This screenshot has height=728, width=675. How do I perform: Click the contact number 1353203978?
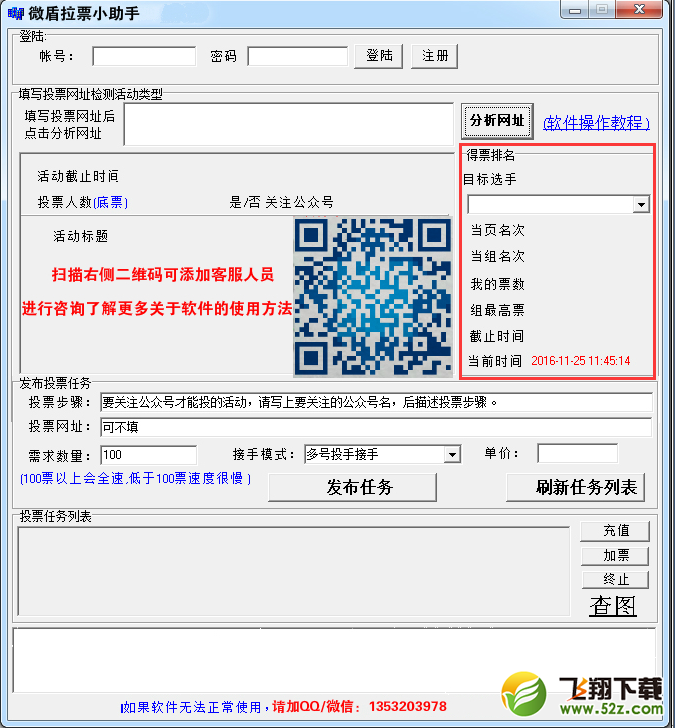pyautogui.click(x=408, y=707)
